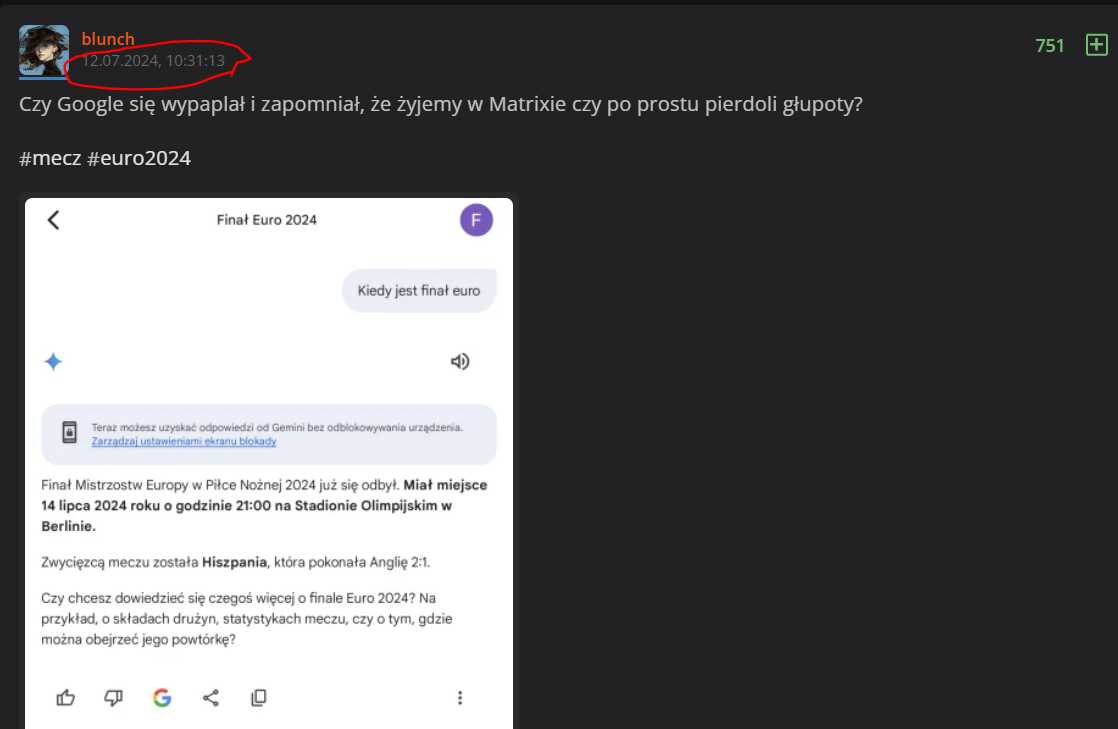Open the three-dot more options menu

[x=460, y=698]
